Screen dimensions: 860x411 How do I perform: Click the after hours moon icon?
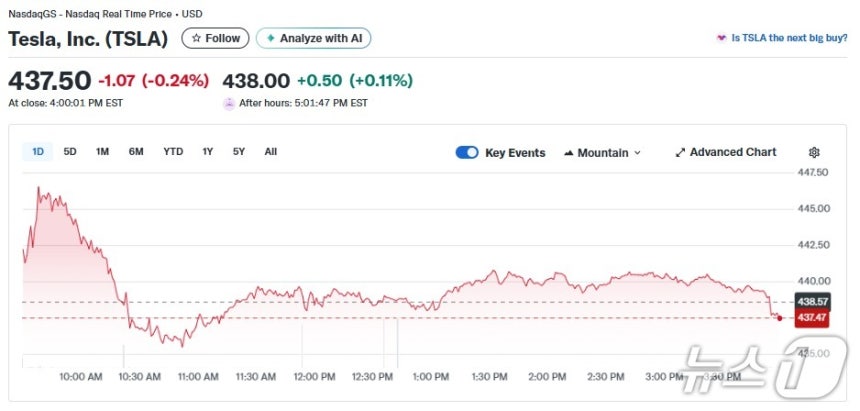[x=229, y=103]
